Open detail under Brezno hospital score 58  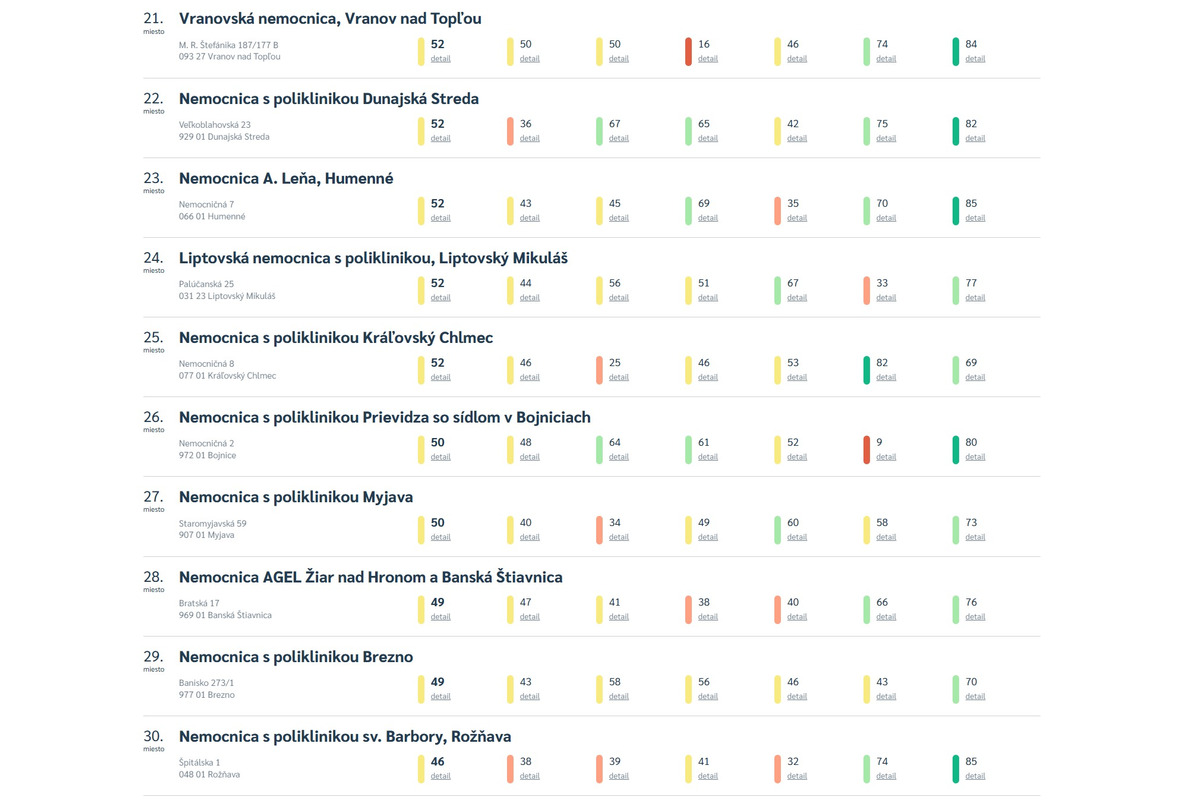pos(618,697)
